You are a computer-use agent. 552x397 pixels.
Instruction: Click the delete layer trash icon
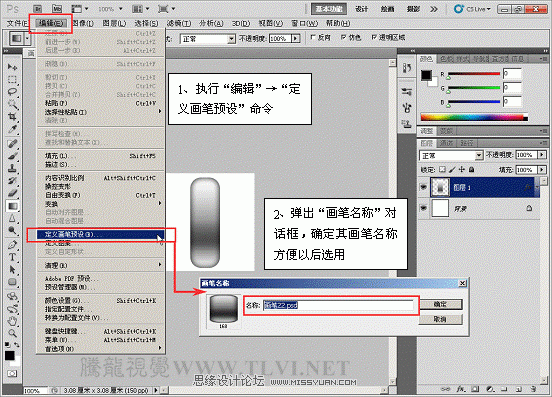pos(533,389)
